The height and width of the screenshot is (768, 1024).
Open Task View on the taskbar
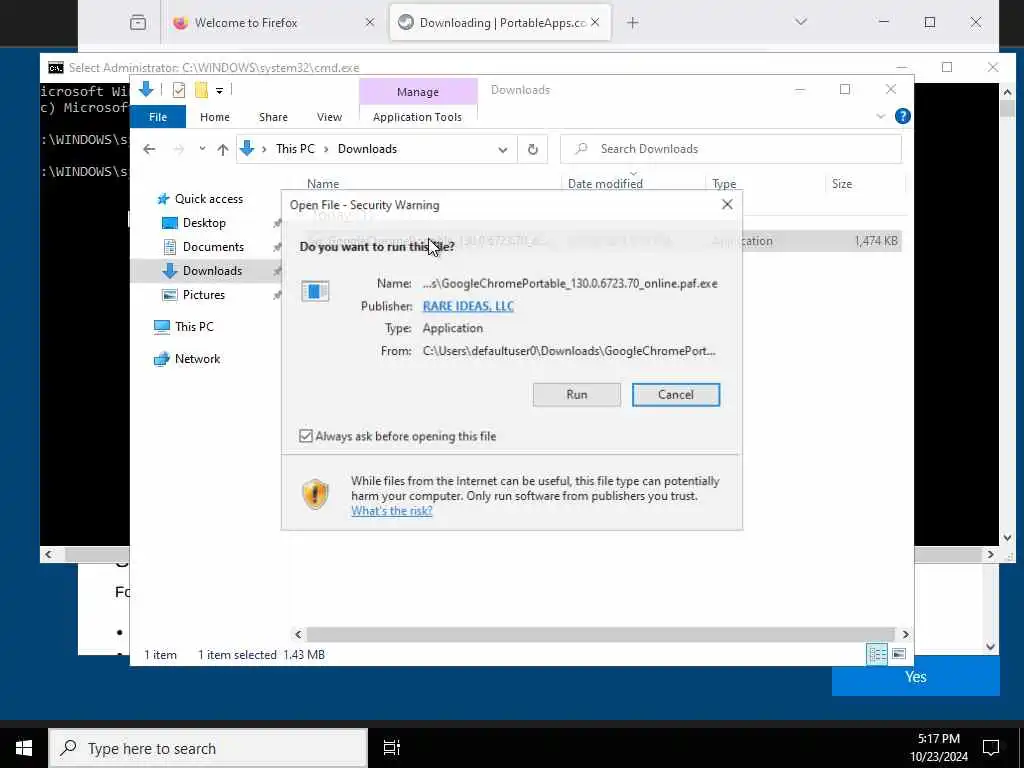392,748
